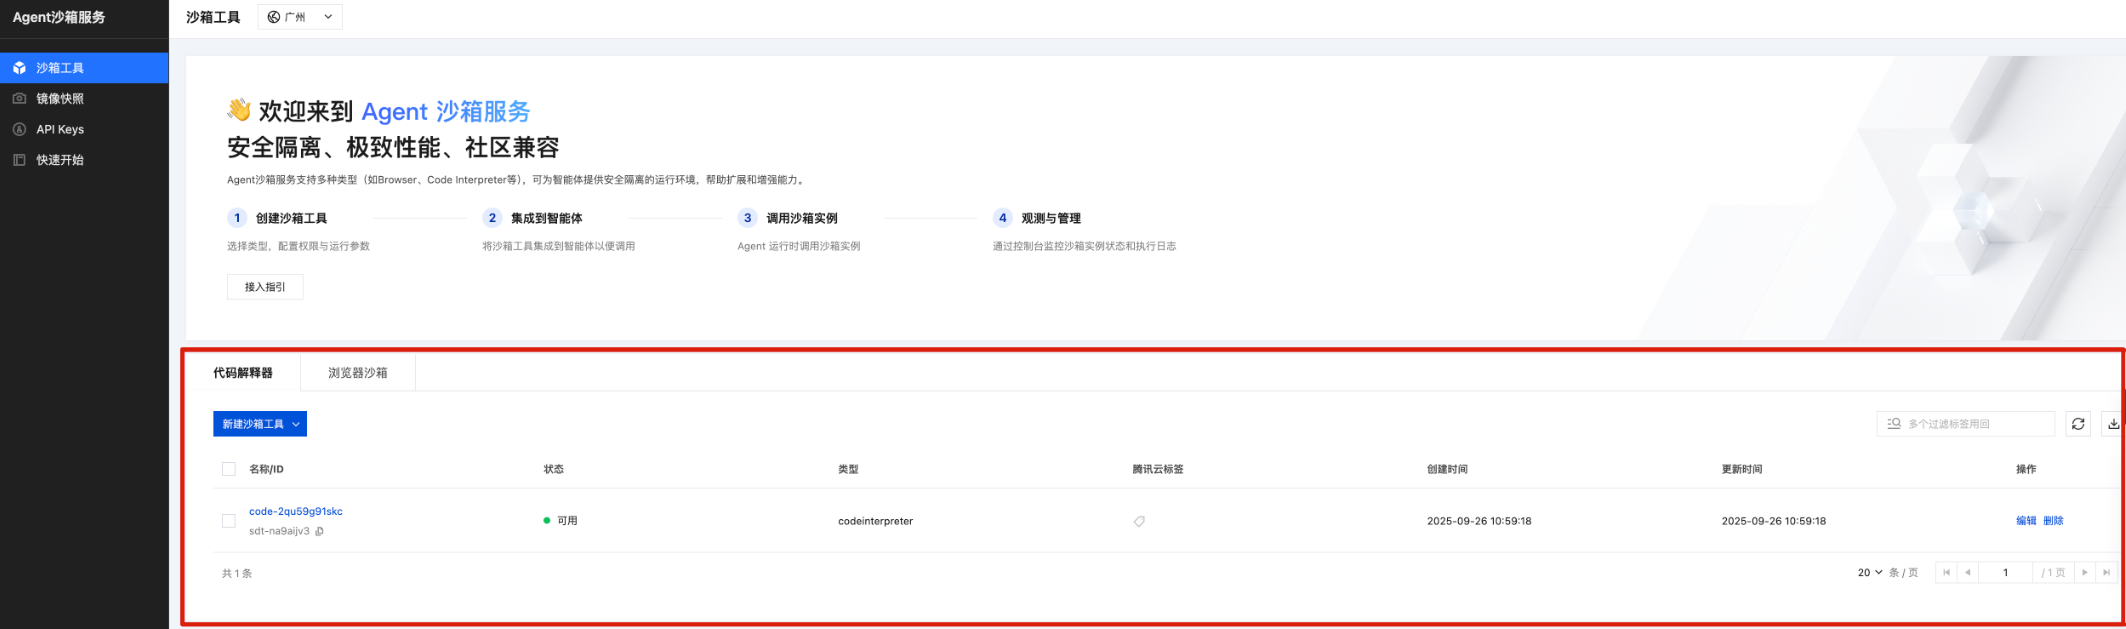Click the 状态 column header
This screenshot has height=629, width=2126.
click(554, 469)
